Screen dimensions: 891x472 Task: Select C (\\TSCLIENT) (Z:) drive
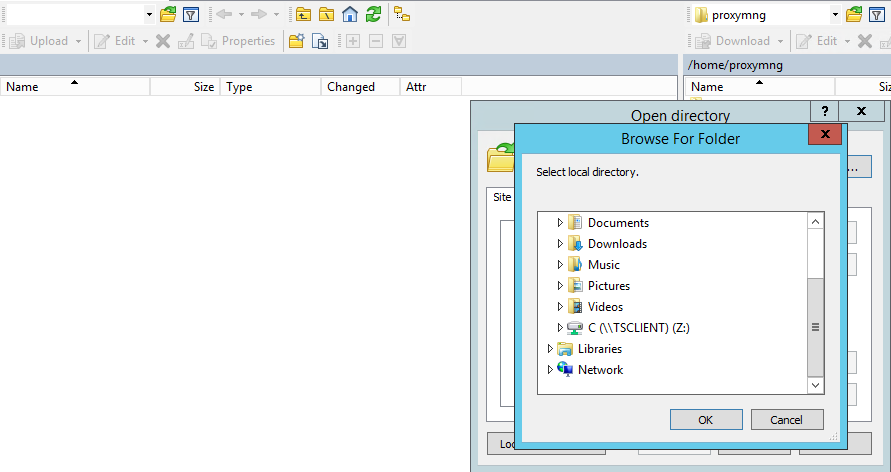pyautogui.click(x=638, y=328)
